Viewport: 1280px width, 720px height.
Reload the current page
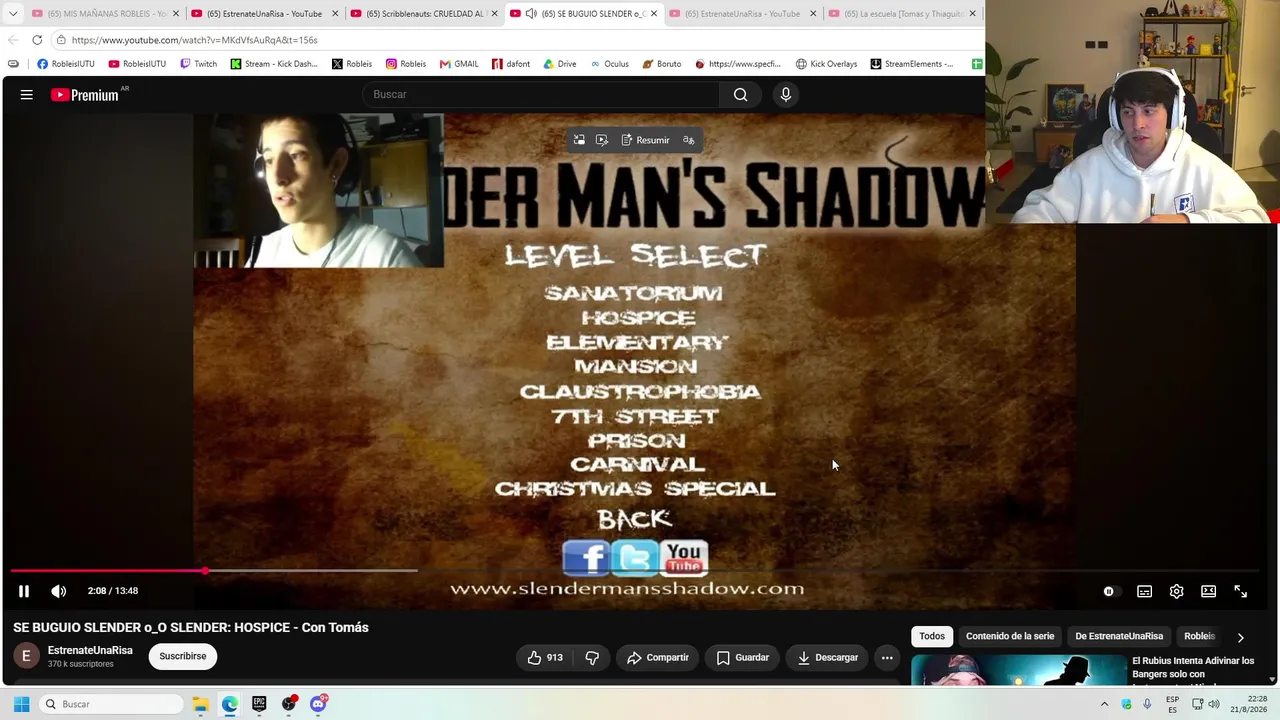click(x=37, y=40)
